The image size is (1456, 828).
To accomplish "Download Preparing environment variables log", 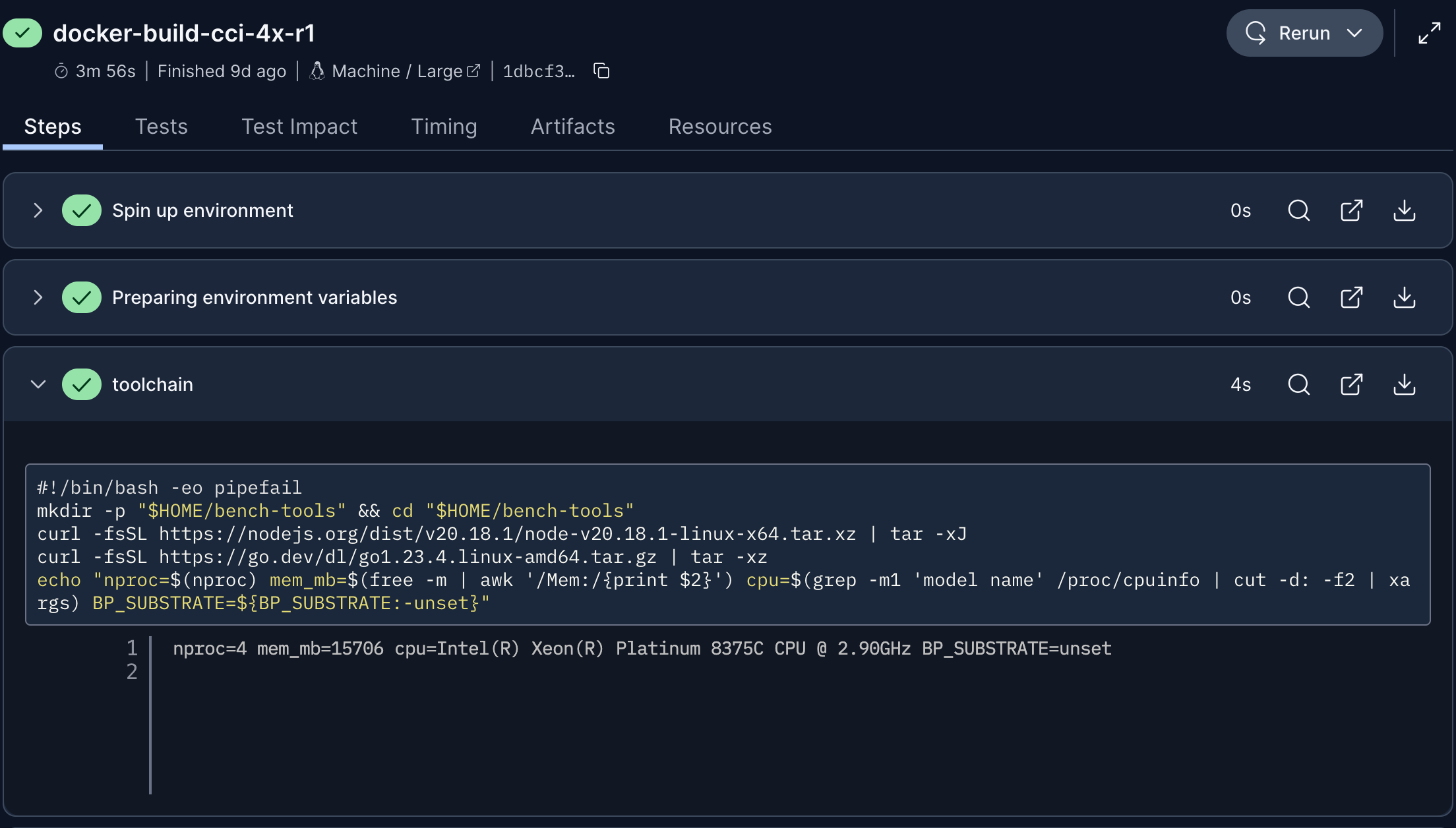I will [x=1405, y=298].
